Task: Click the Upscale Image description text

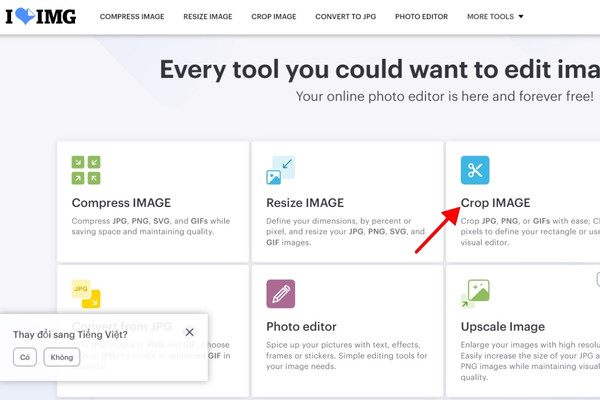Action: tap(530, 361)
